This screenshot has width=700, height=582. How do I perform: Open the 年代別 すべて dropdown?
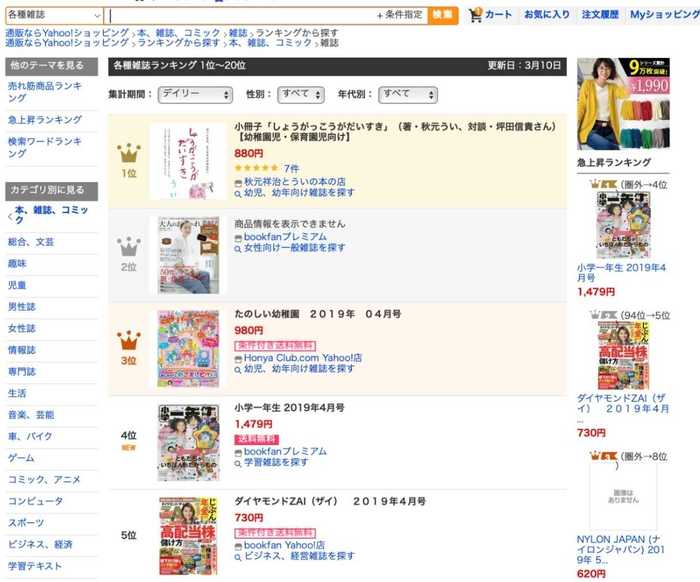click(x=408, y=95)
